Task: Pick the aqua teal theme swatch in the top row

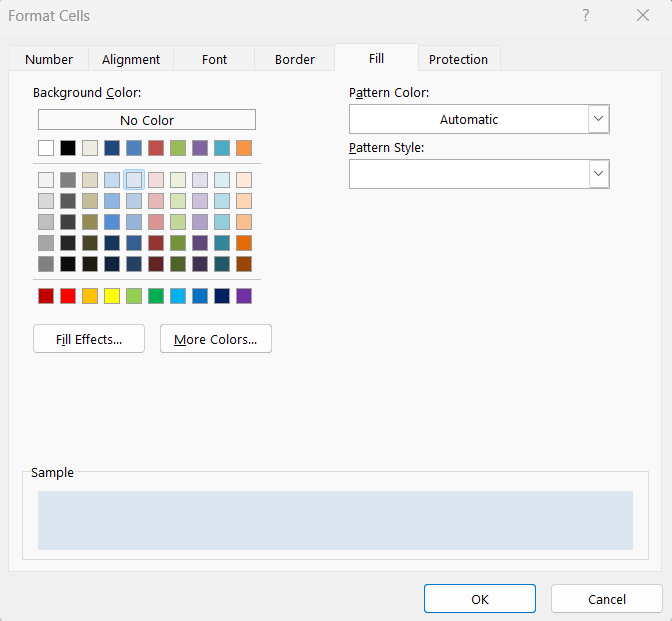Action: pyautogui.click(x=222, y=148)
